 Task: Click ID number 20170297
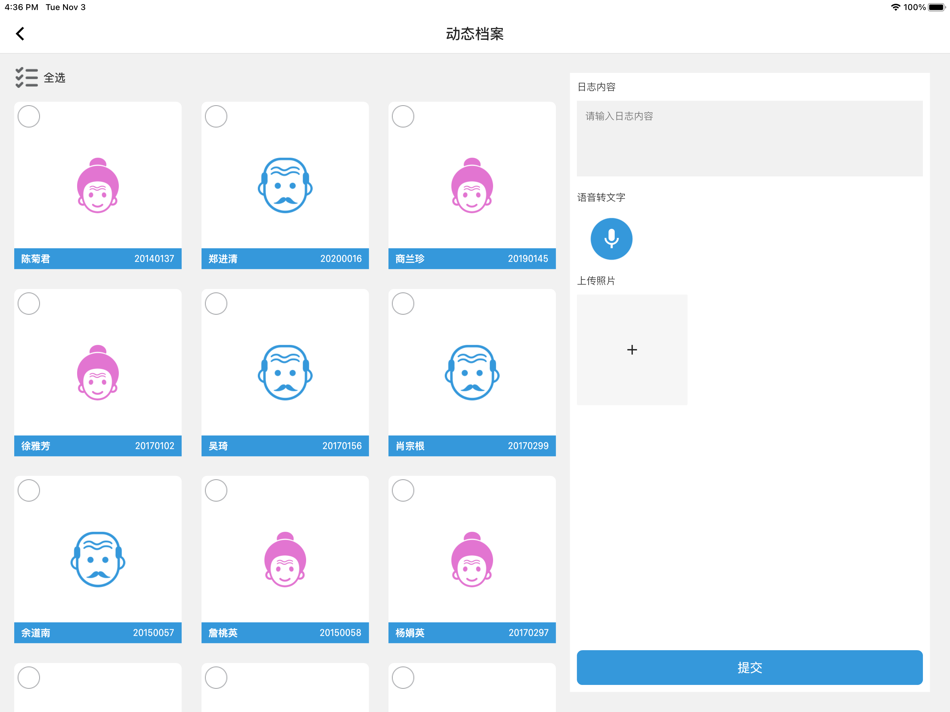tap(528, 633)
